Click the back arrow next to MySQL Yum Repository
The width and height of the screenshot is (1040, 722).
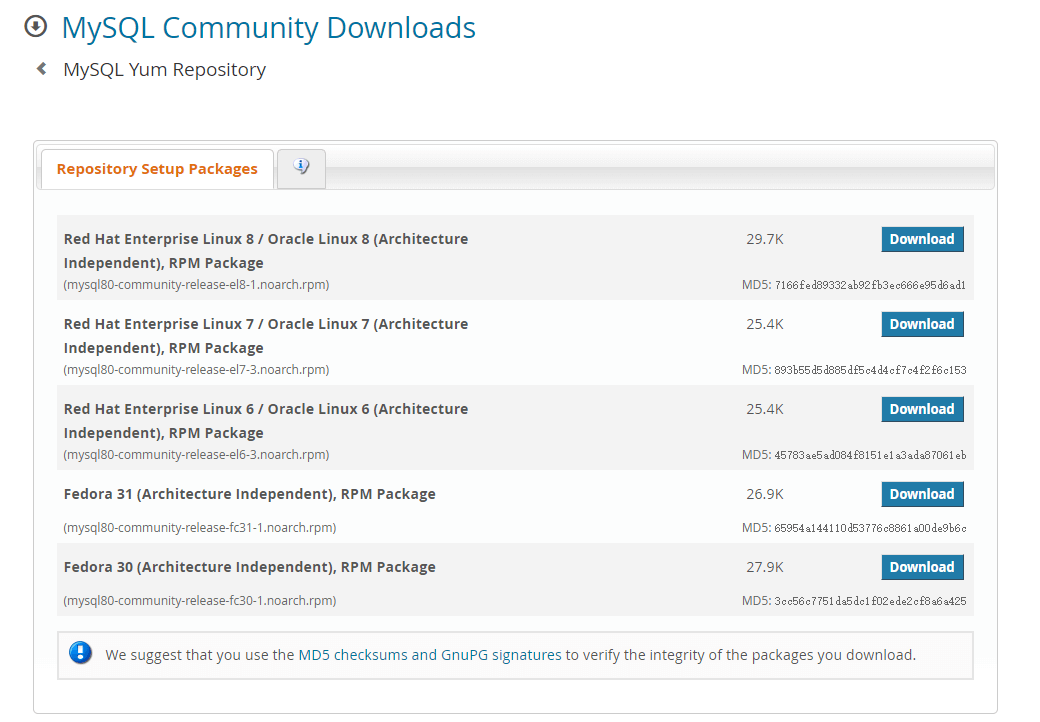click(41, 68)
